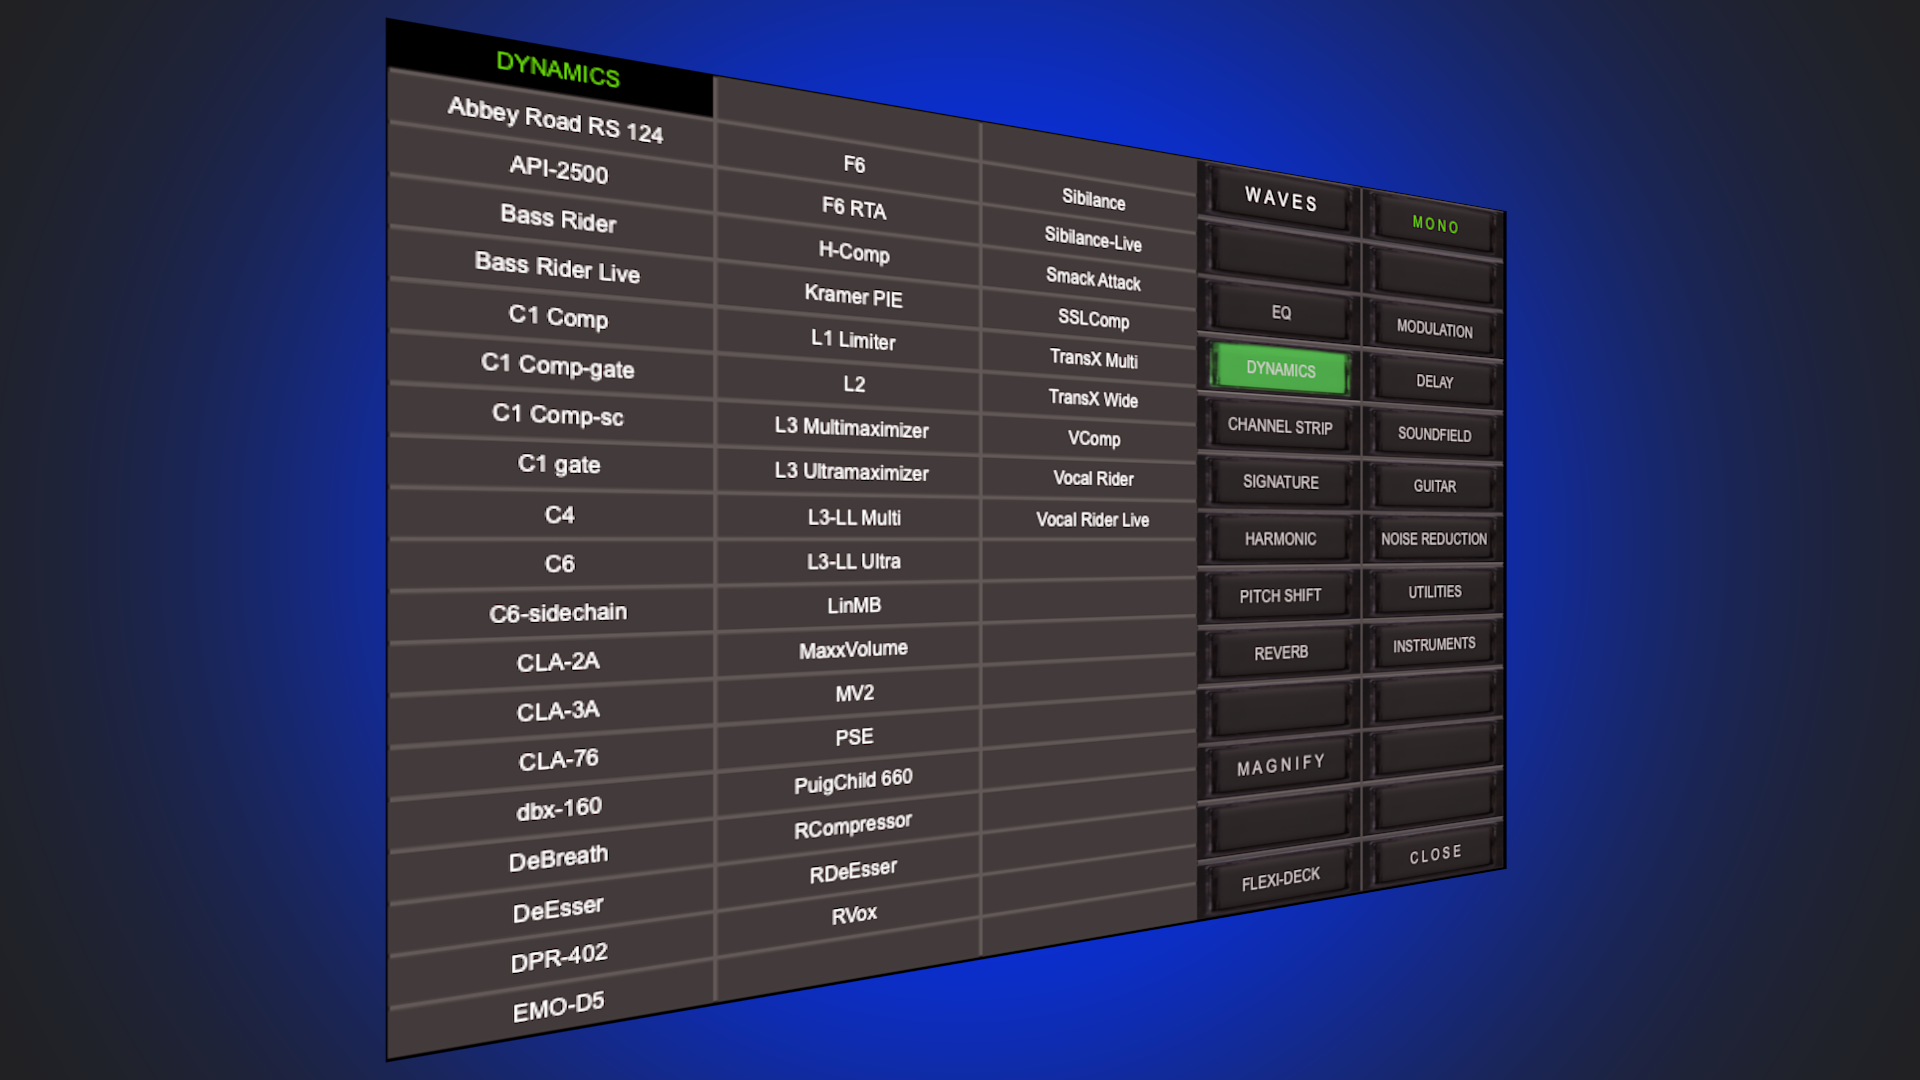Screen dimensions: 1920x1080
Task: Toggle MONO mode
Action: tap(1434, 226)
